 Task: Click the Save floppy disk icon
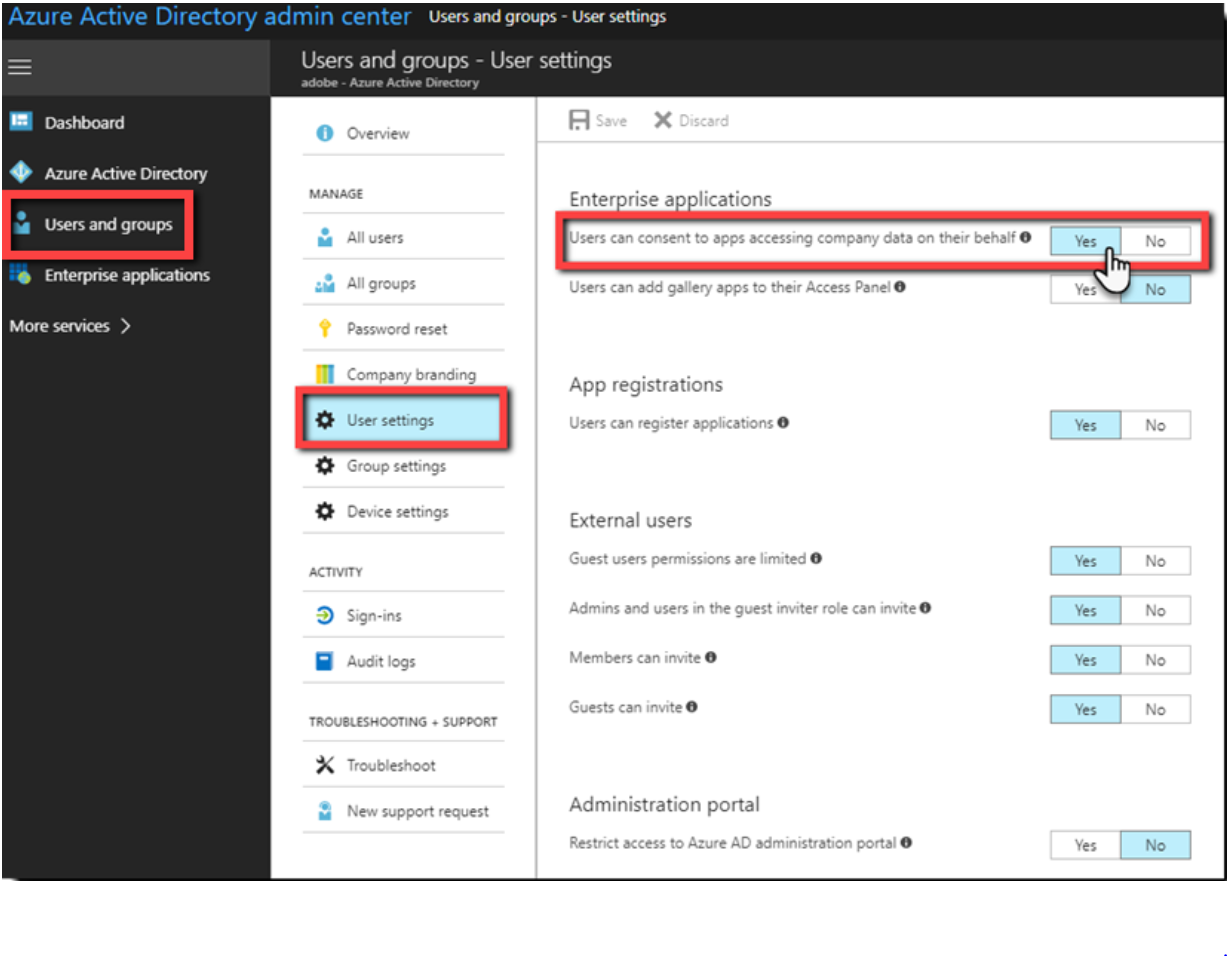(579, 120)
